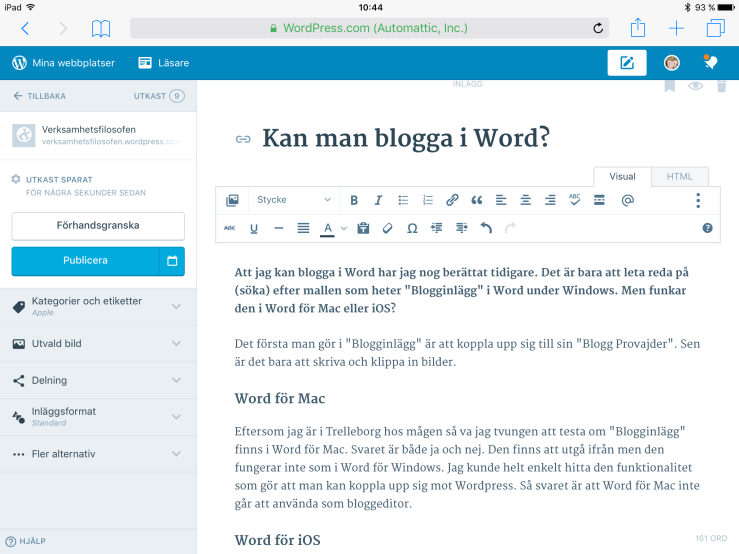The width and height of the screenshot is (739, 554).
Task: Align text right
Action: (x=550, y=200)
